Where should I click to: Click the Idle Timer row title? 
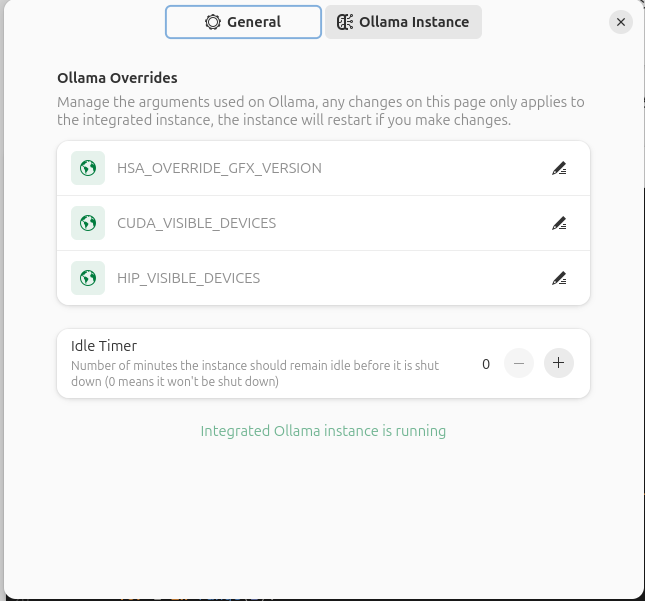click(x=104, y=346)
